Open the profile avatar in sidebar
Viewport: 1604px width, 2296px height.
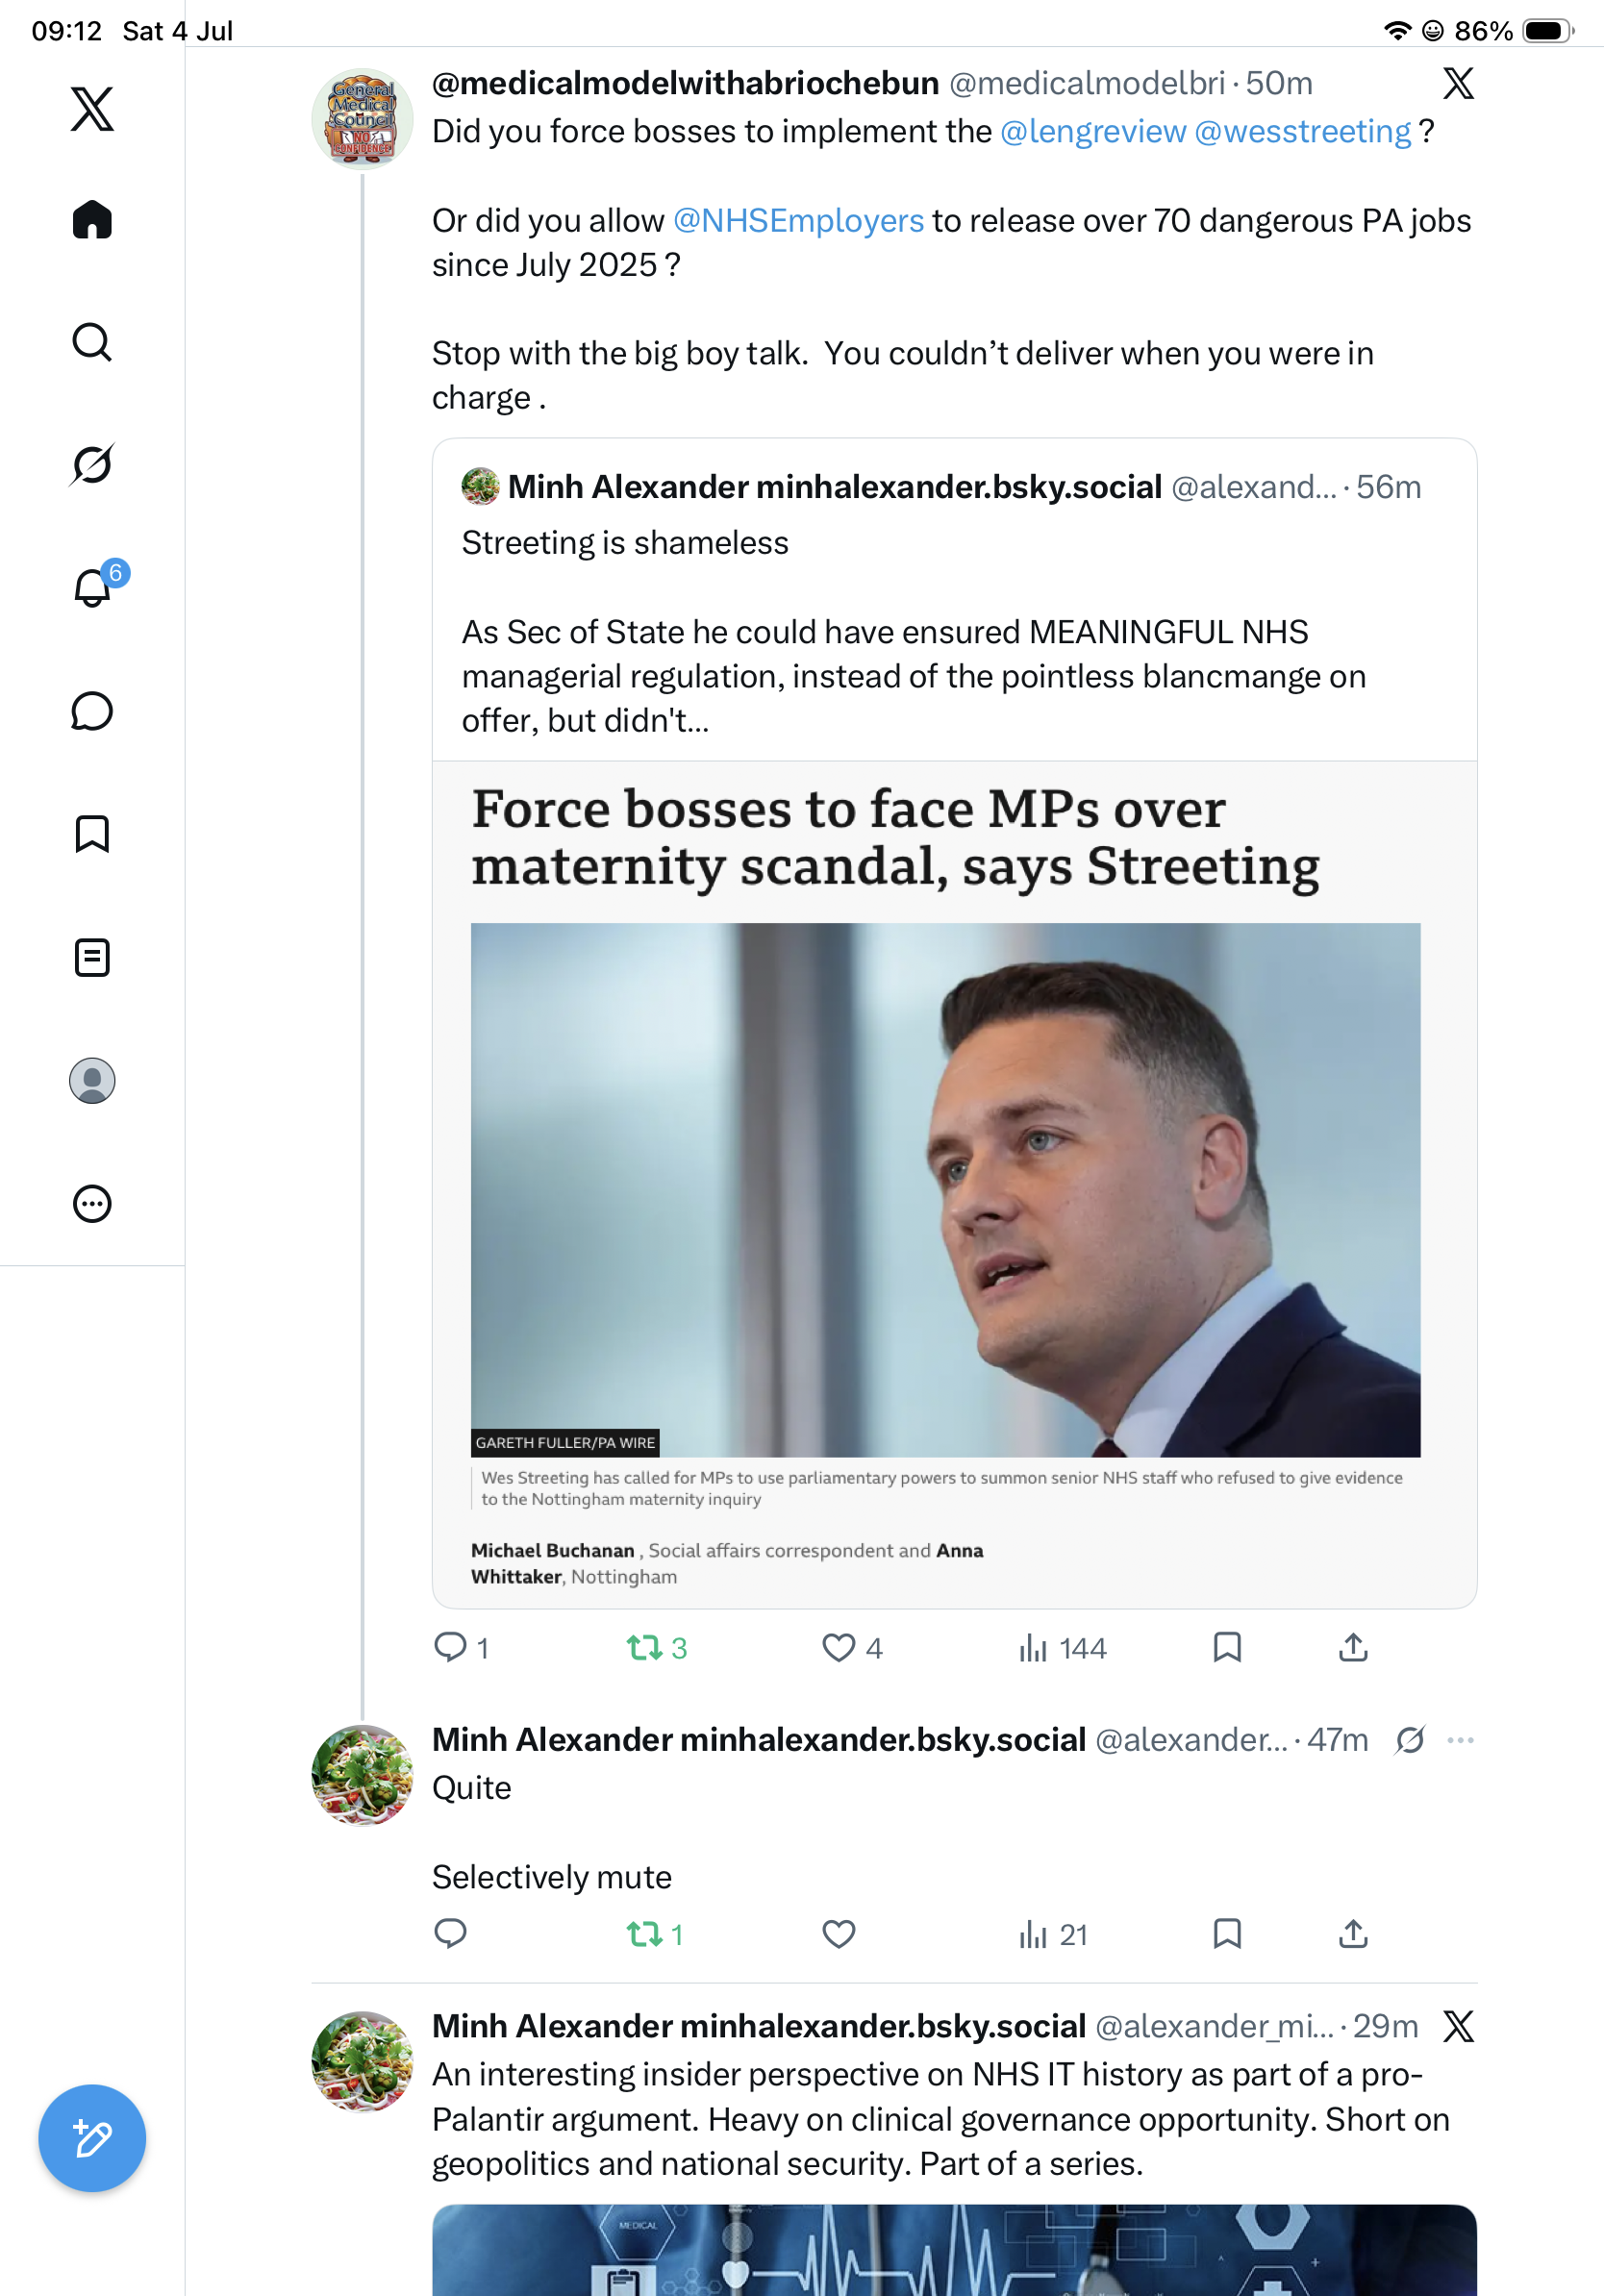[x=92, y=1080]
